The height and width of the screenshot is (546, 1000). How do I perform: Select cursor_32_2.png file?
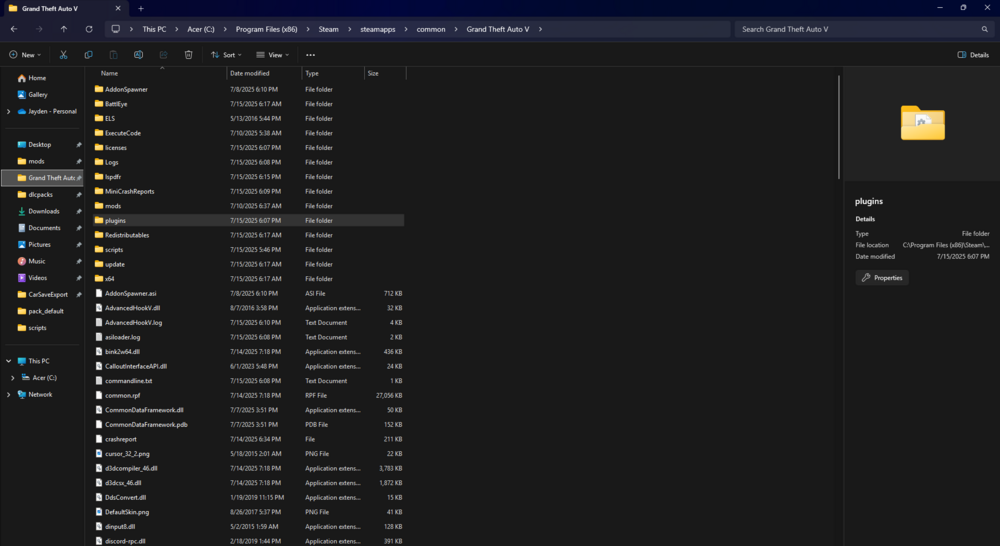pos(249,454)
